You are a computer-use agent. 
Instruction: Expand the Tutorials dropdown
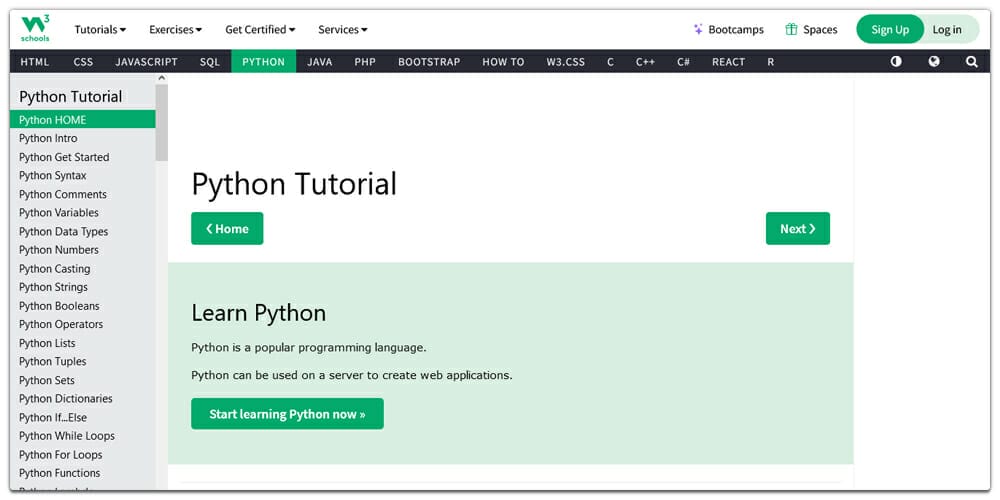pos(100,29)
